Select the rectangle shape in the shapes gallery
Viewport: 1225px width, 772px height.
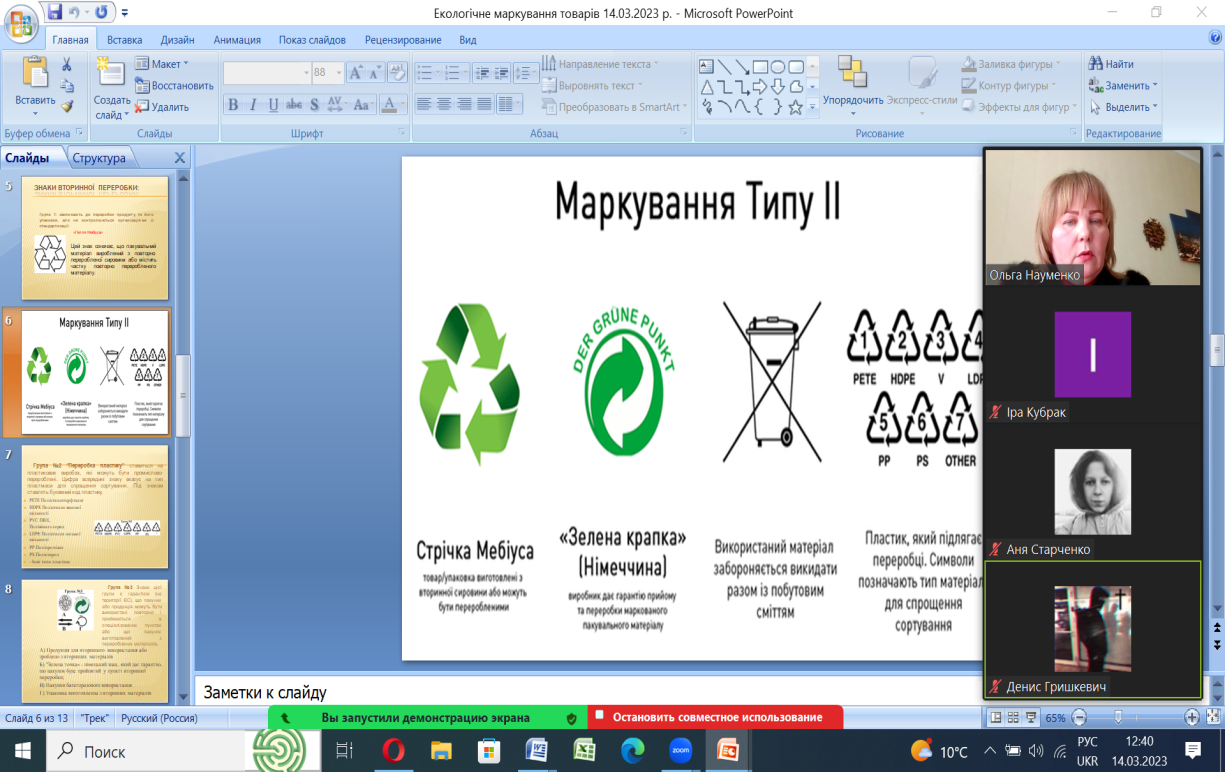[x=760, y=67]
